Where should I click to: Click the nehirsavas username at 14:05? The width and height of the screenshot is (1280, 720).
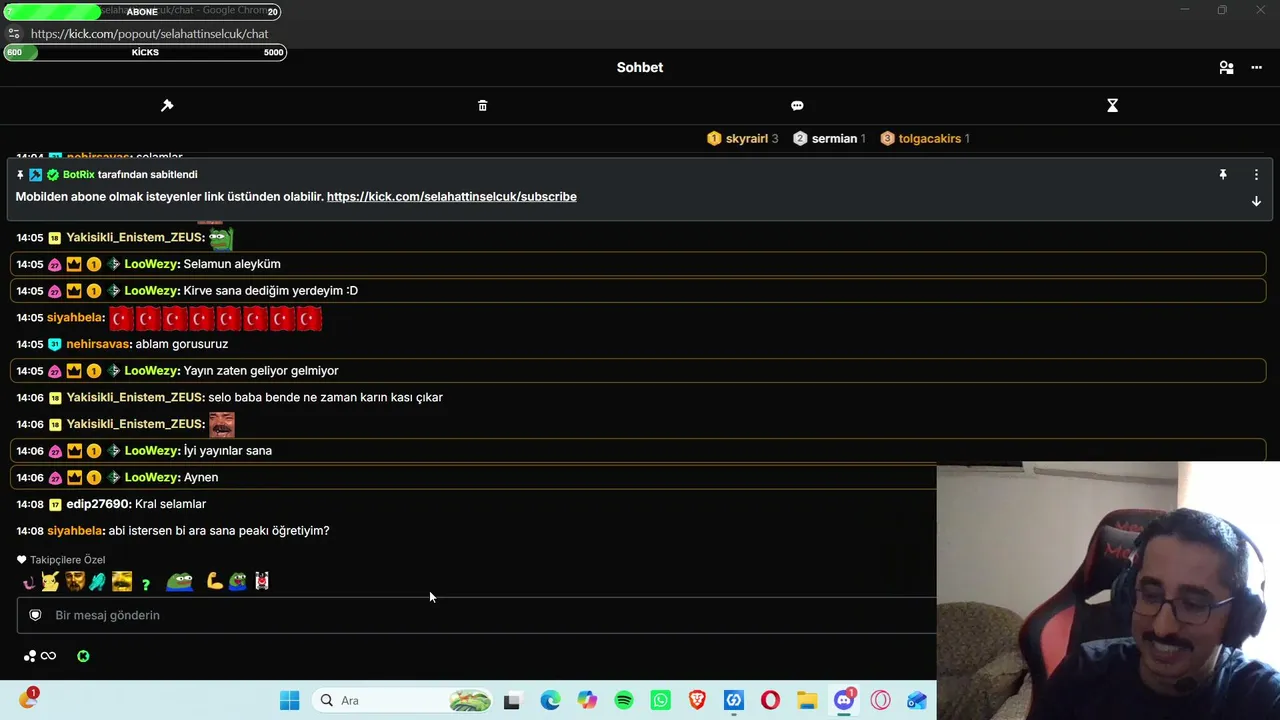click(98, 344)
